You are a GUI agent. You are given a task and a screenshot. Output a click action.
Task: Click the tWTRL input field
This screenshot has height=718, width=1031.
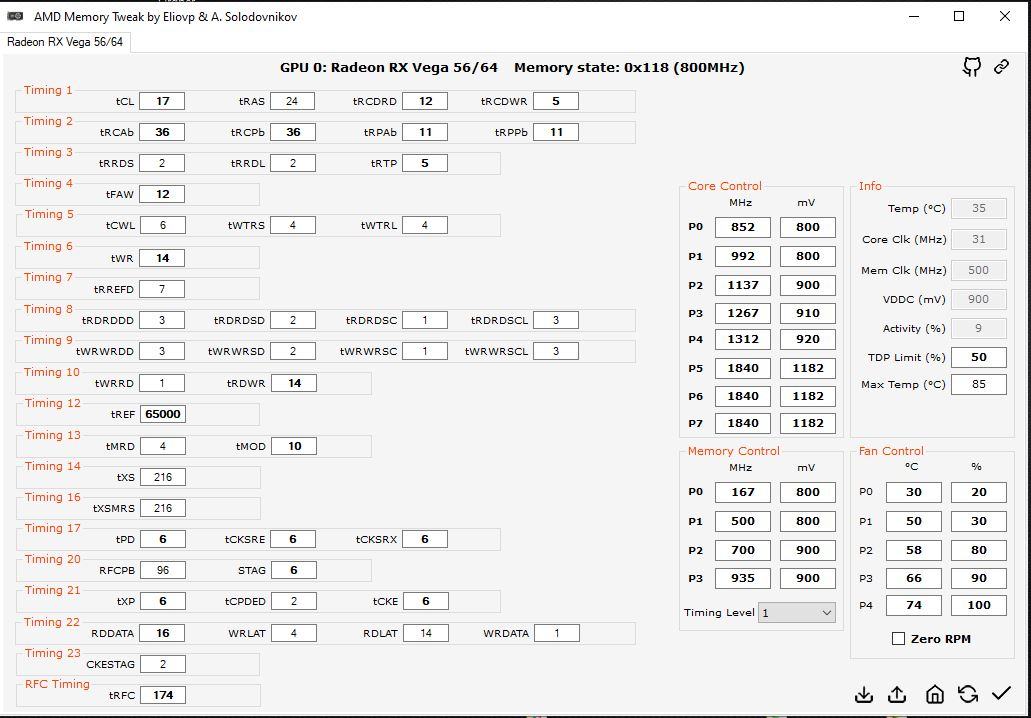pos(425,225)
